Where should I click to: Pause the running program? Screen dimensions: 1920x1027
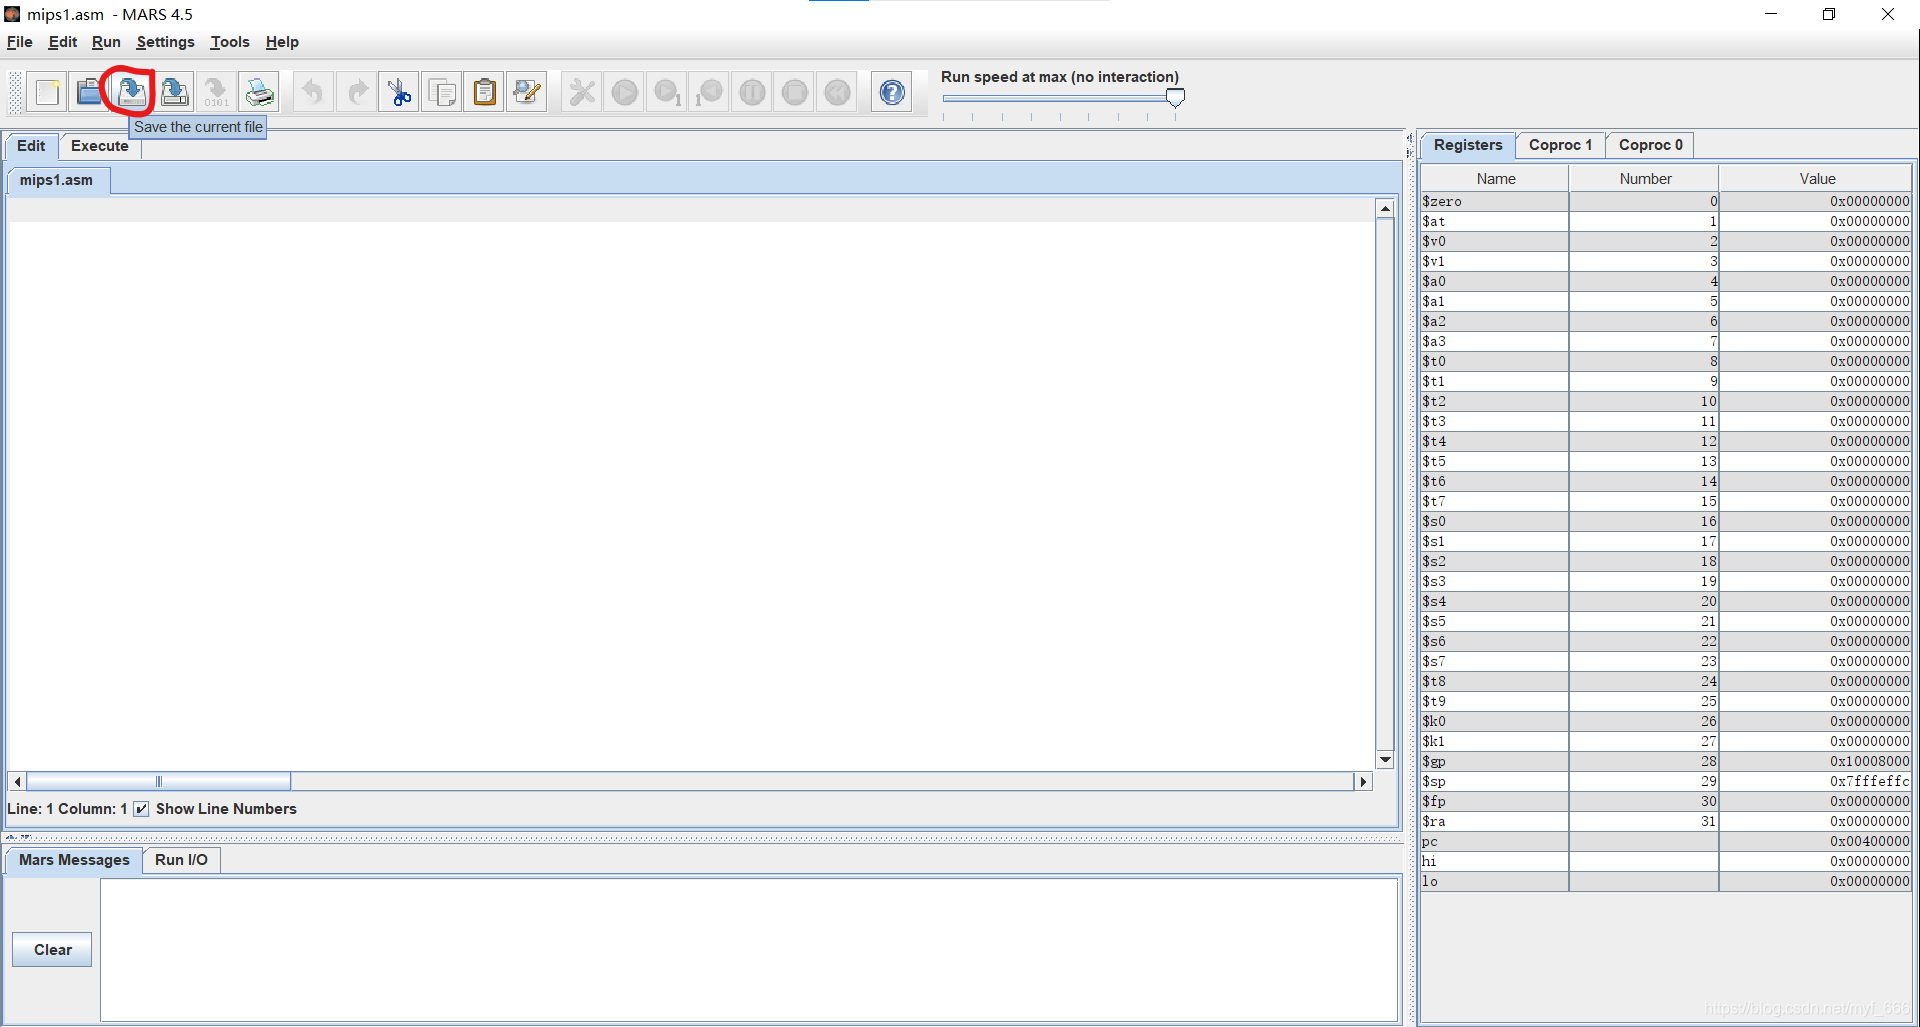[752, 93]
